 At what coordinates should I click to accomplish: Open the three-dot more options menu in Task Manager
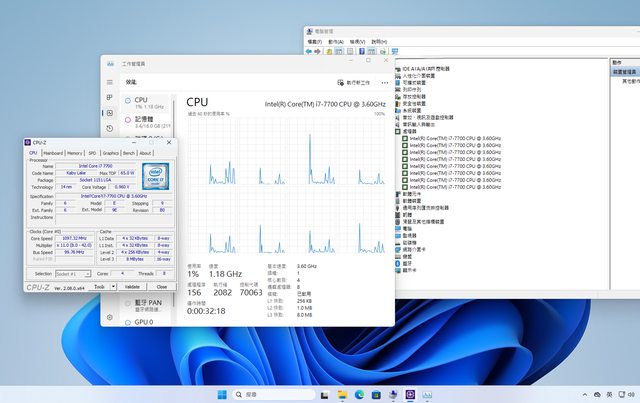click(385, 83)
